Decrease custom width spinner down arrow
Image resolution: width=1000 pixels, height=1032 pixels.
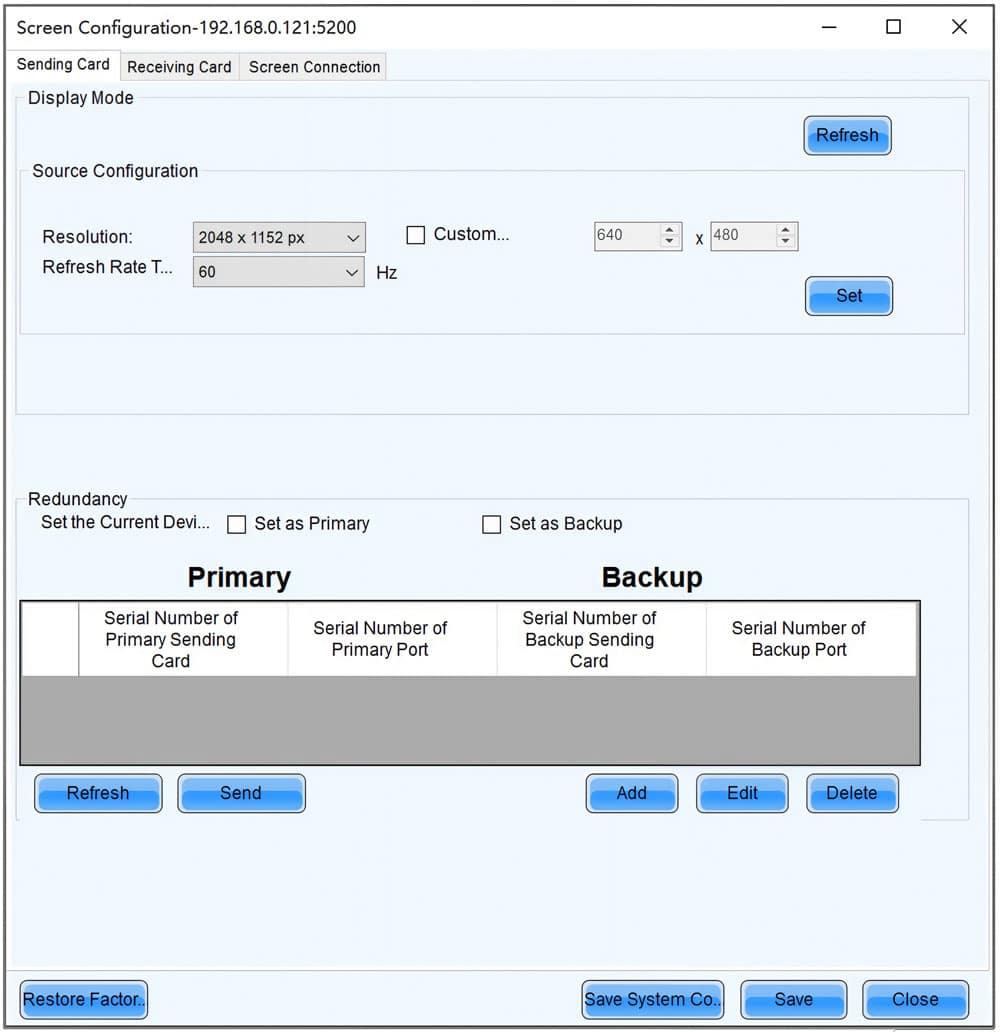[669, 242]
